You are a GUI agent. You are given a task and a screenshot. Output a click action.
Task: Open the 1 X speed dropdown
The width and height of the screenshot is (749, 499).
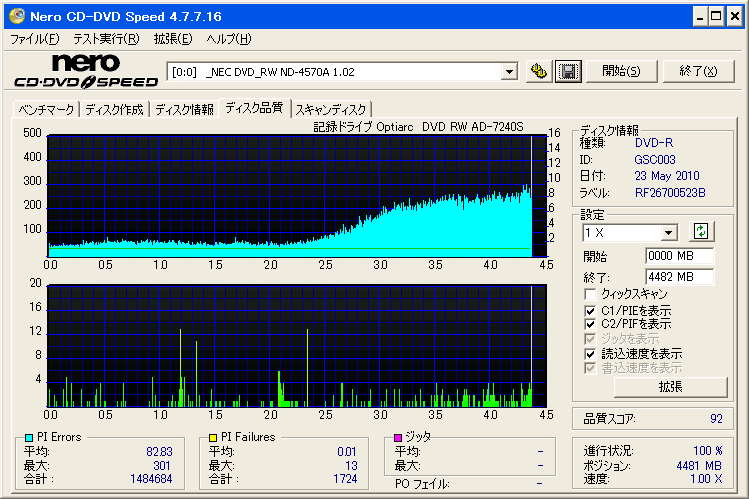pos(669,233)
